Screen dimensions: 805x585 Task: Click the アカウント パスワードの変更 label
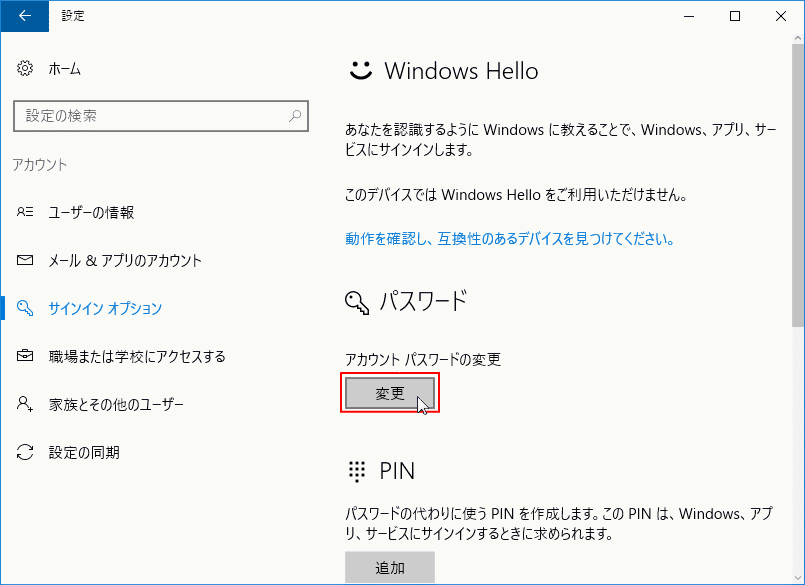(423, 360)
